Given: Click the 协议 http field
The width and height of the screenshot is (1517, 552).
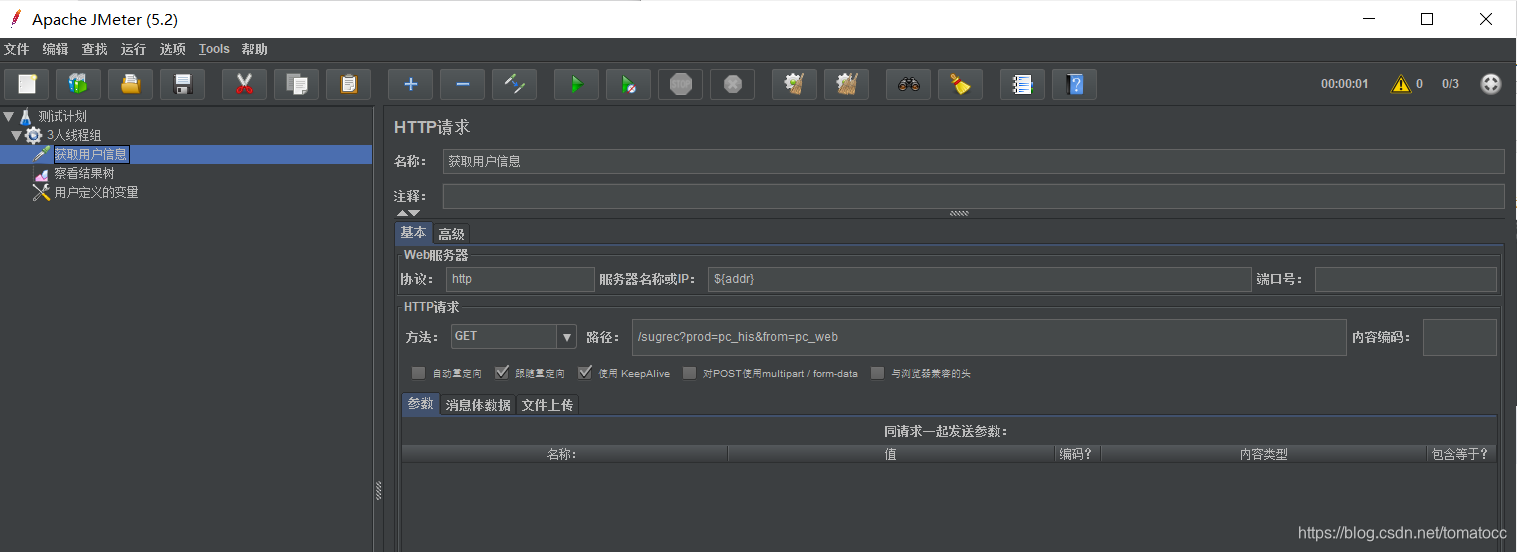Looking at the screenshot, I should point(520,279).
